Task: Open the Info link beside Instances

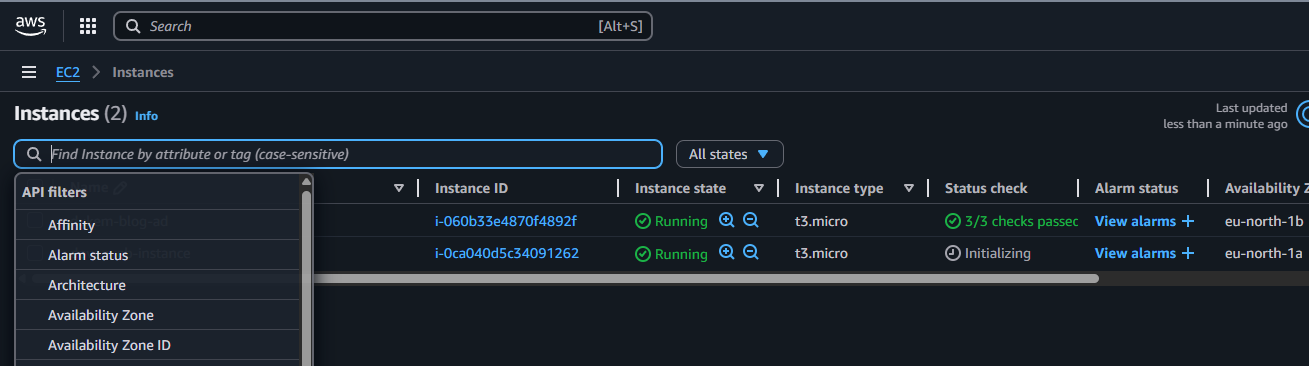Action: pyautogui.click(x=146, y=116)
